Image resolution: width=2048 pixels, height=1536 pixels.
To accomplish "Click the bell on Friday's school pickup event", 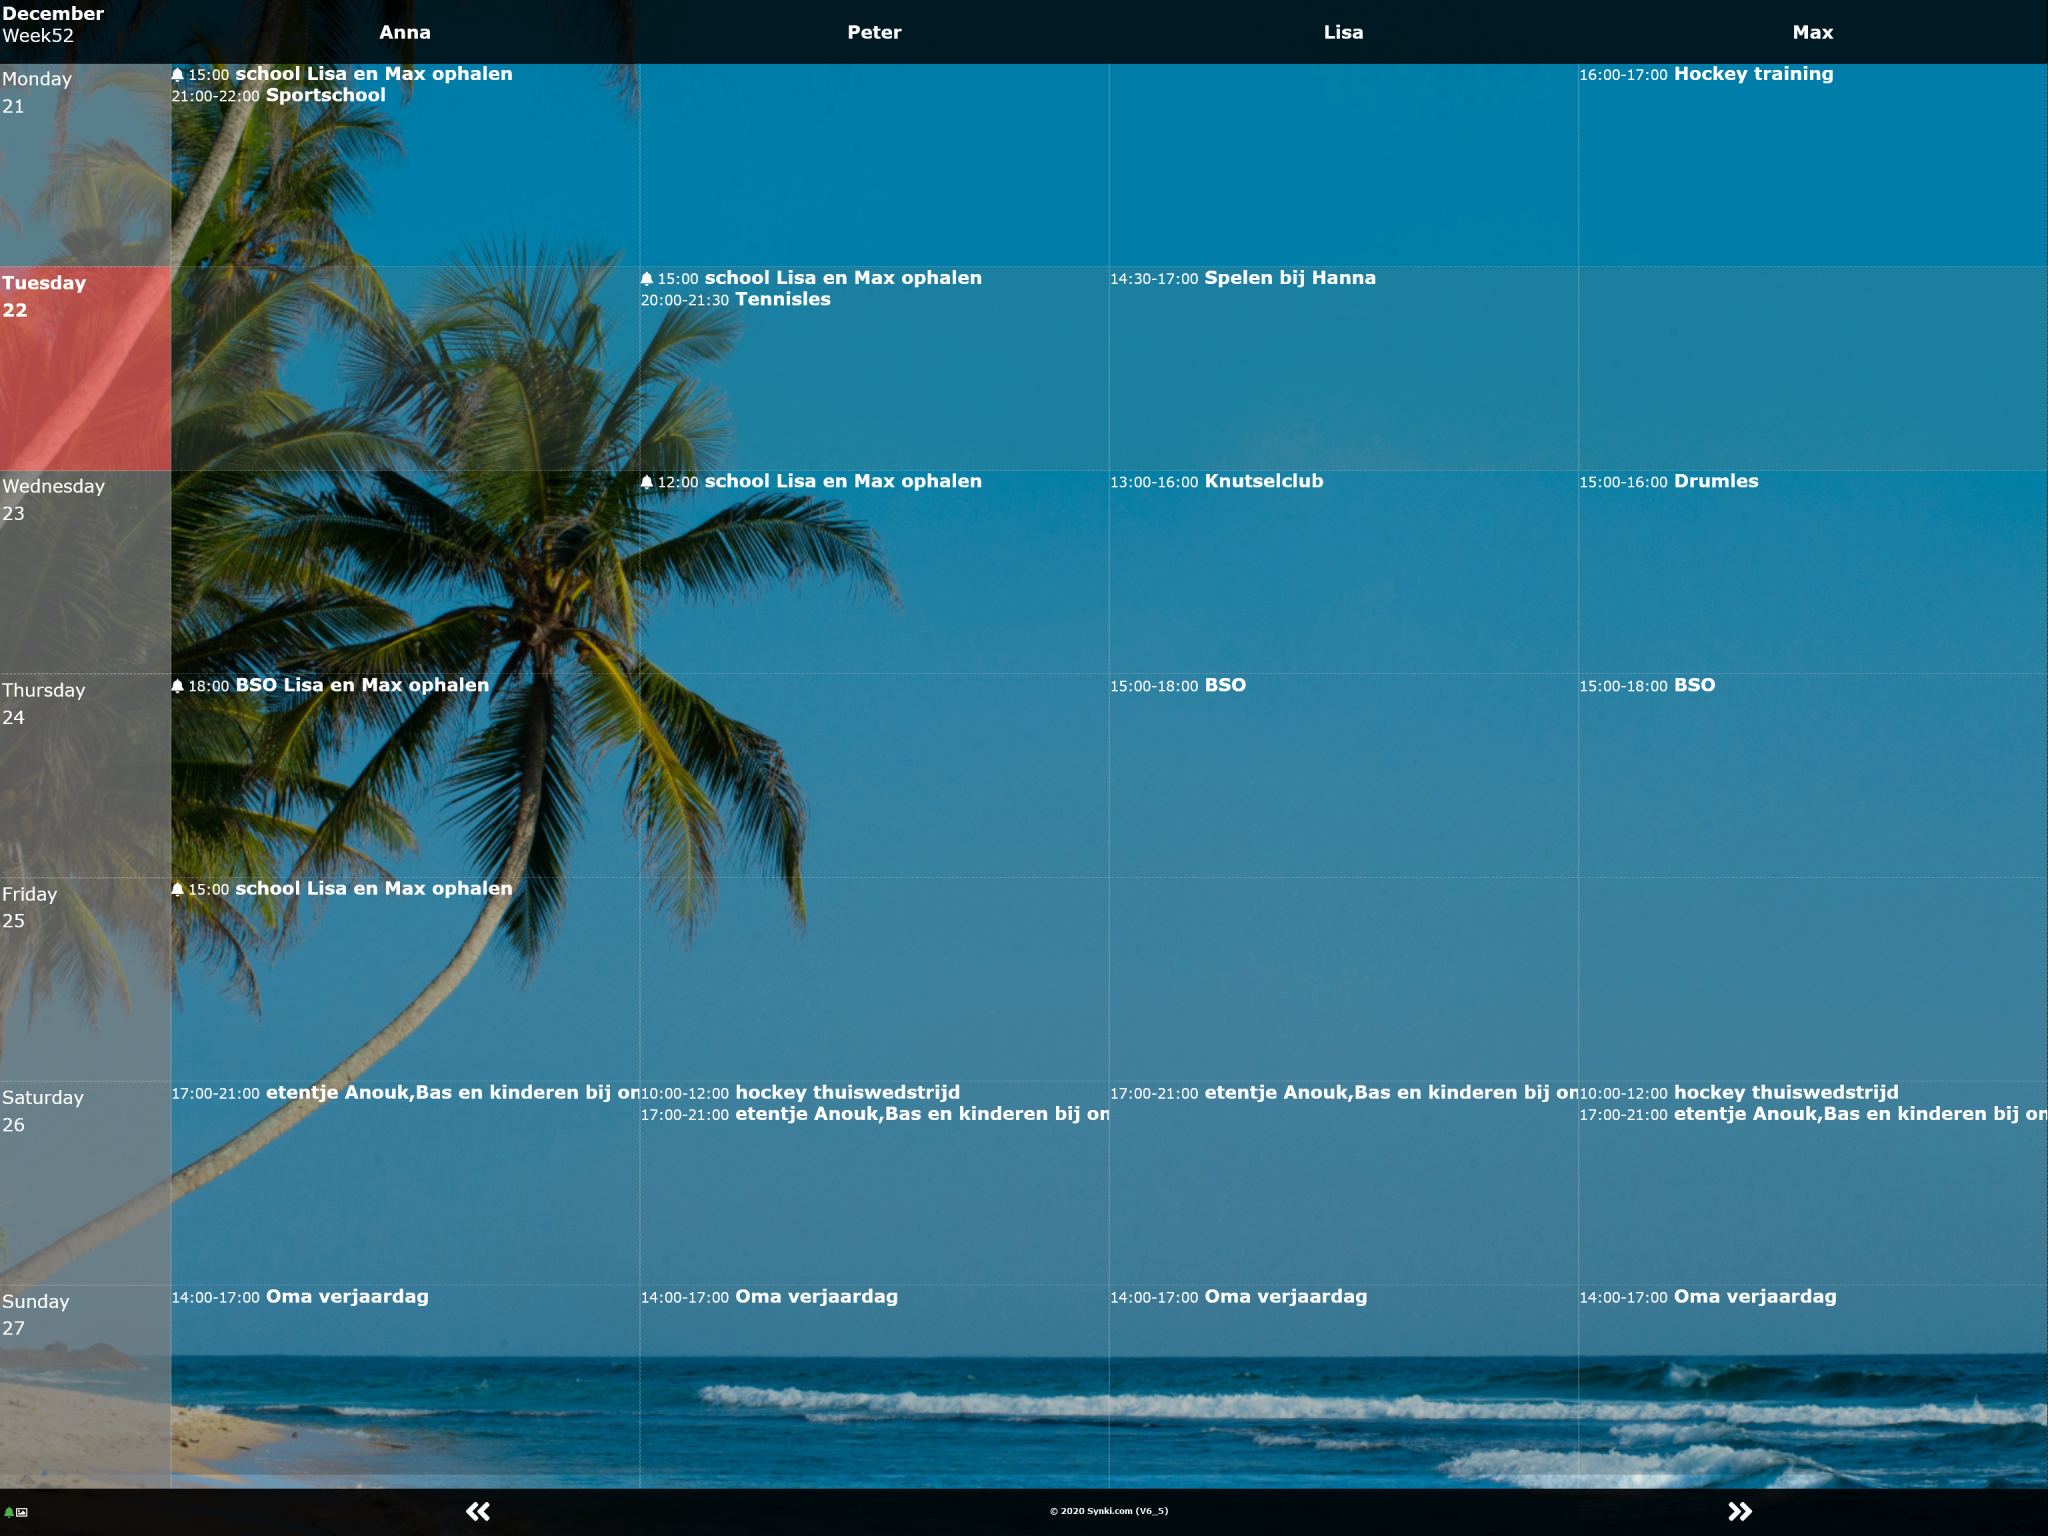I will tap(178, 889).
